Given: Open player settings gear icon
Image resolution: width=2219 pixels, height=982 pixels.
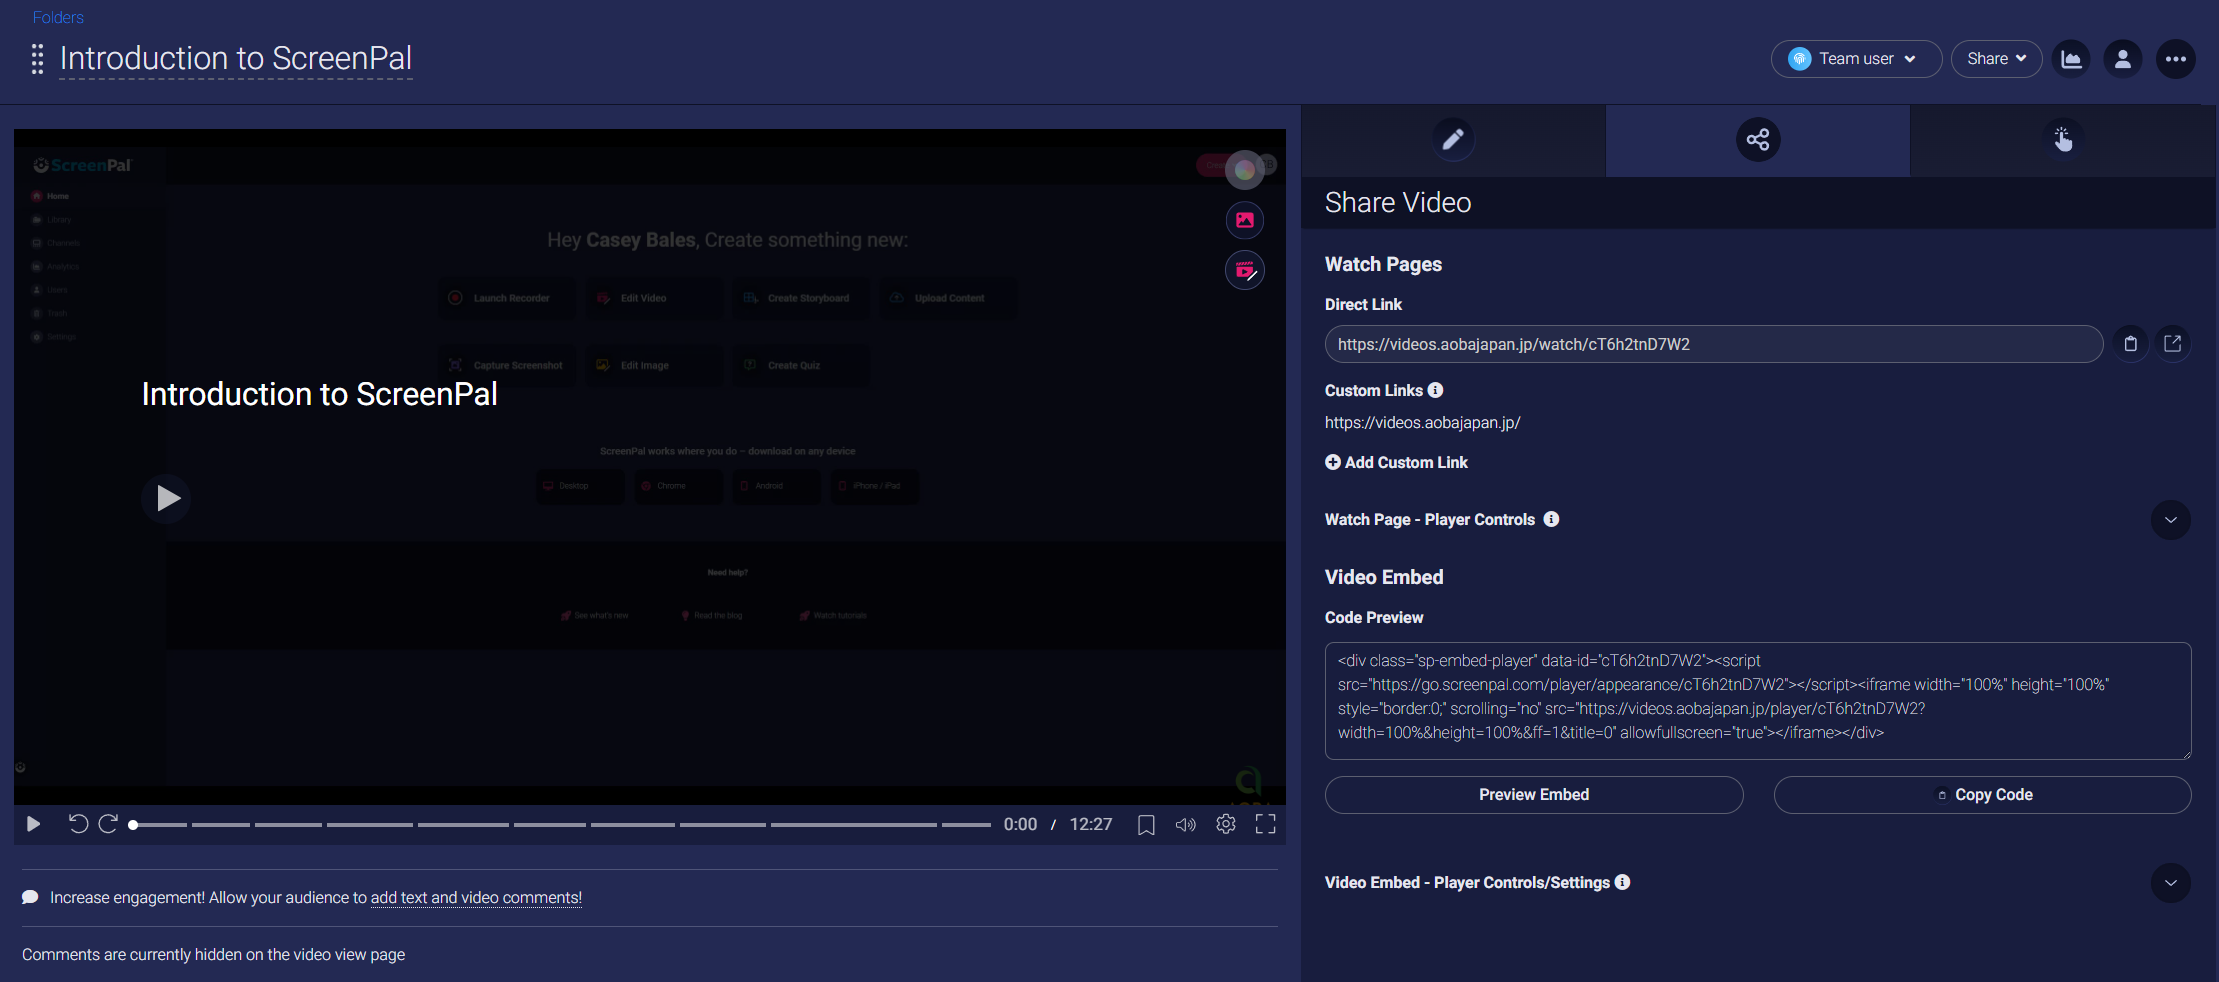Looking at the screenshot, I should [1225, 824].
